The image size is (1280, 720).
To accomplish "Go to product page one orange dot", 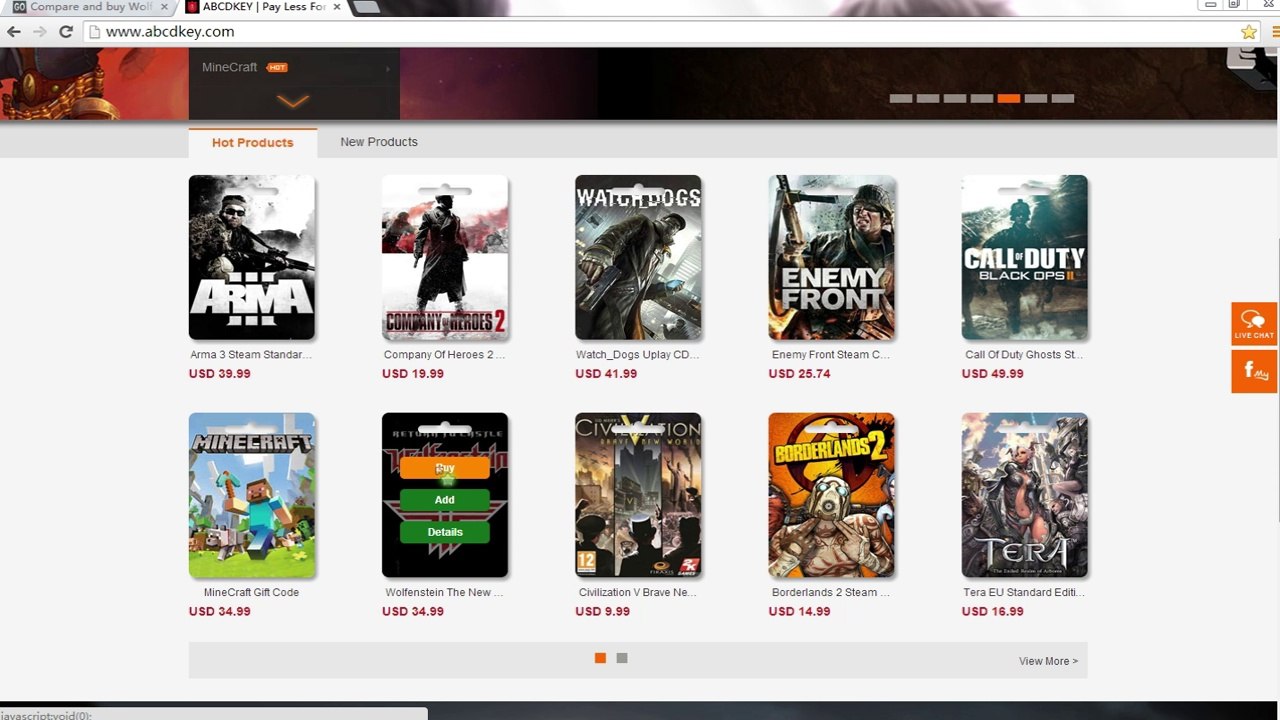I will [600, 658].
